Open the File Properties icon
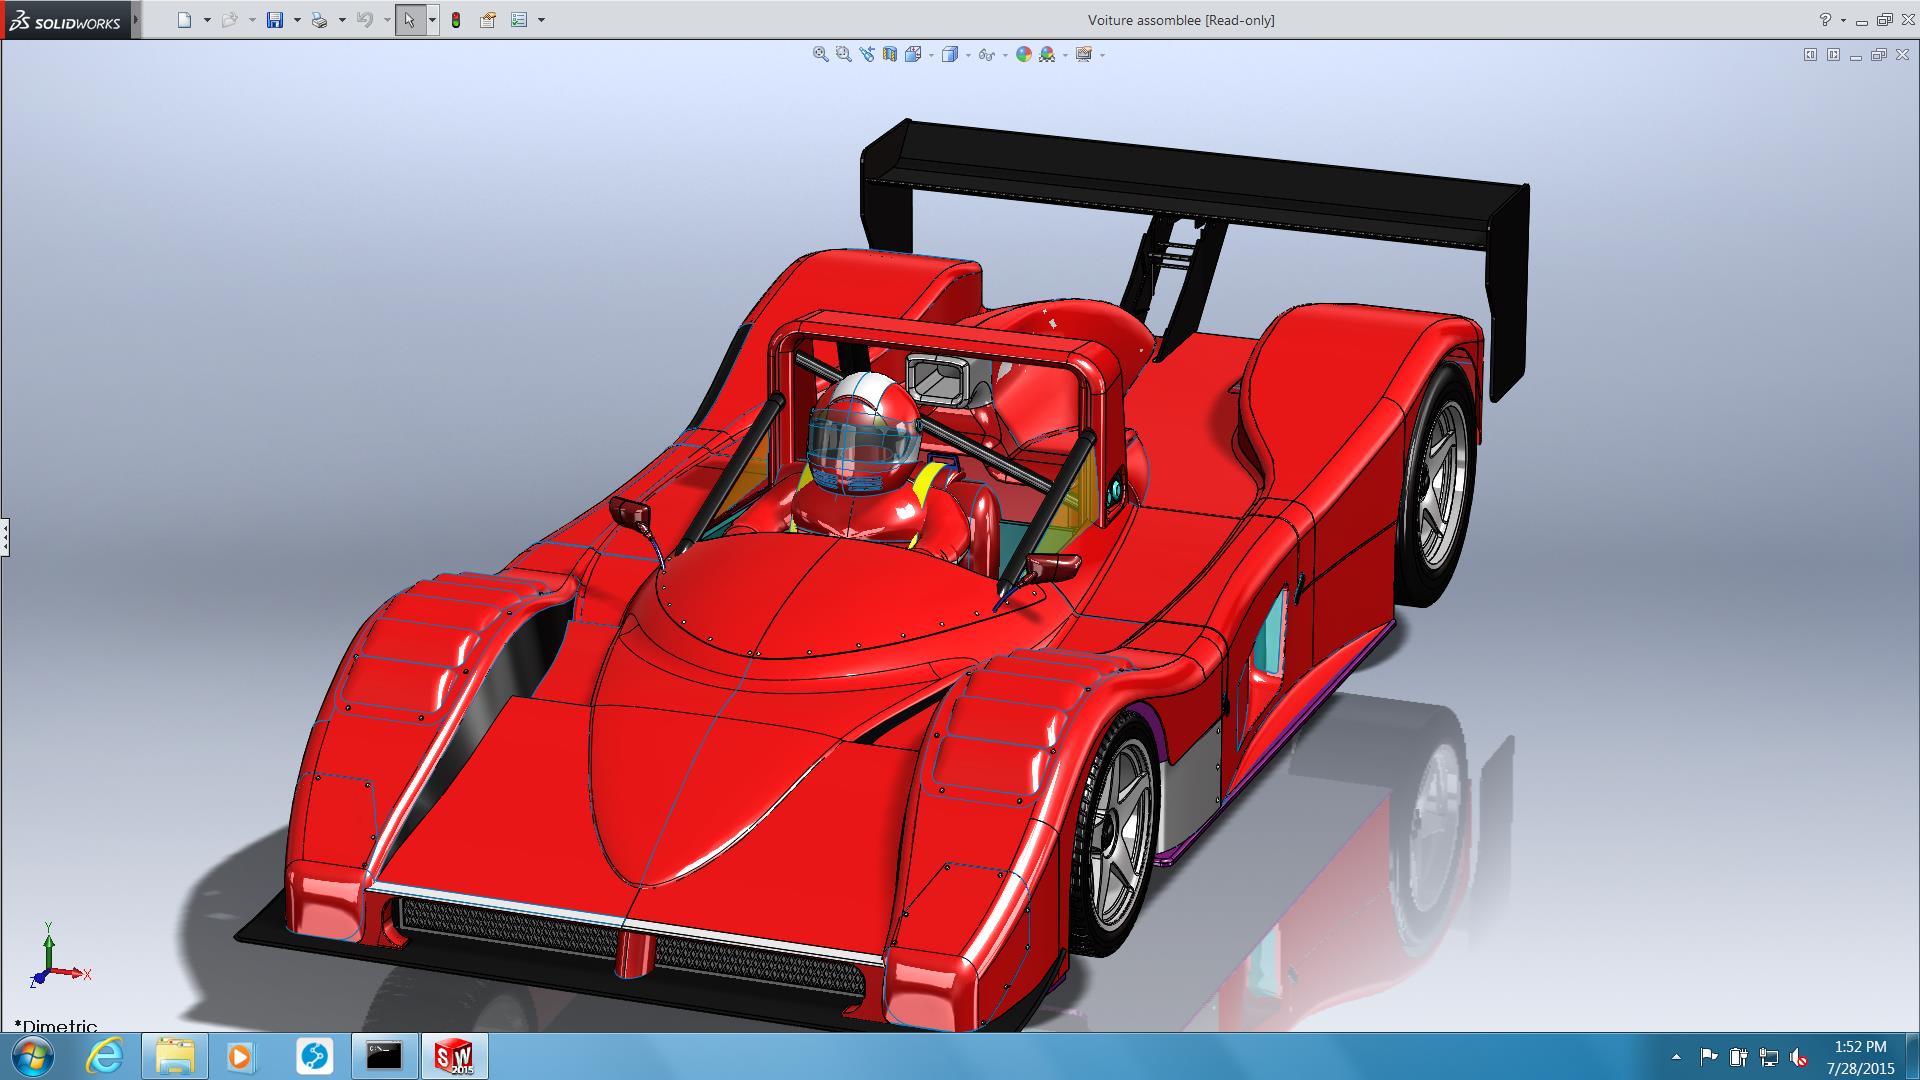This screenshot has width=1920, height=1080. [x=488, y=20]
